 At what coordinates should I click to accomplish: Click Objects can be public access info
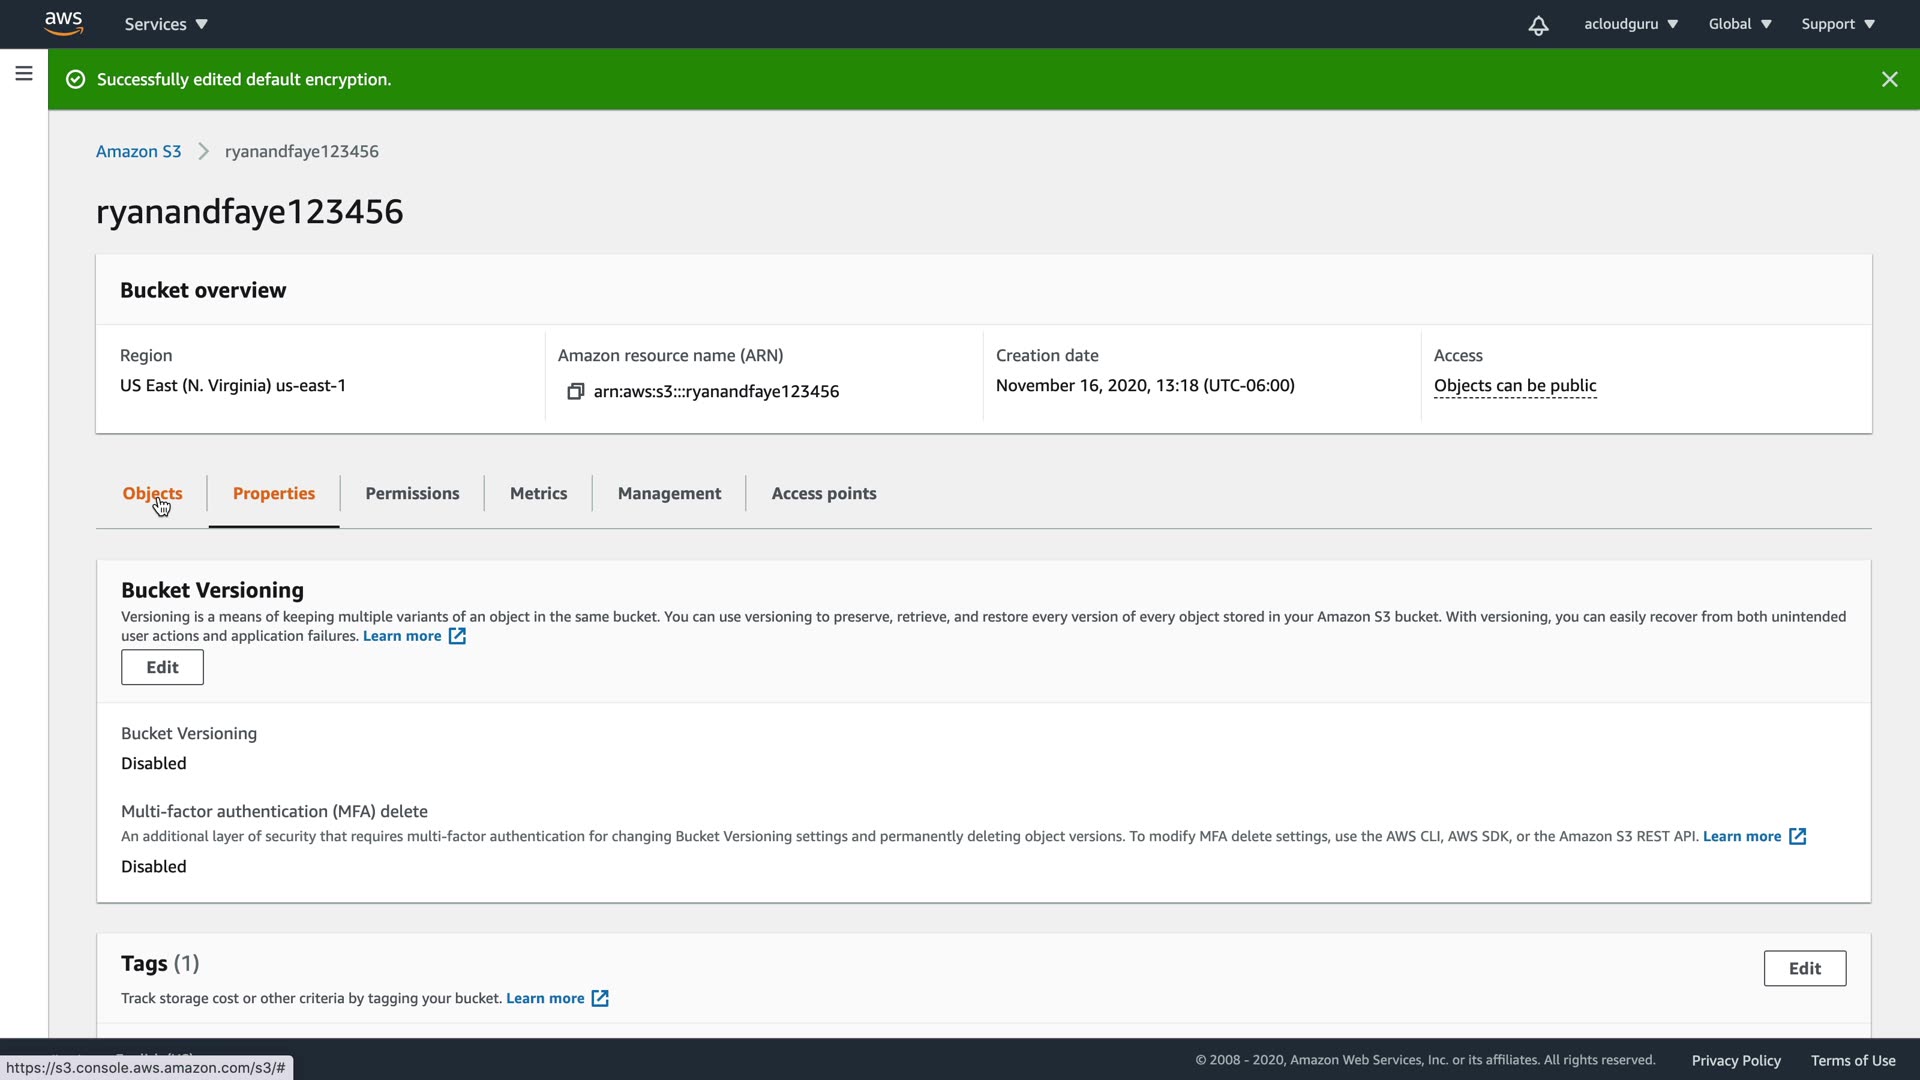(1514, 386)
